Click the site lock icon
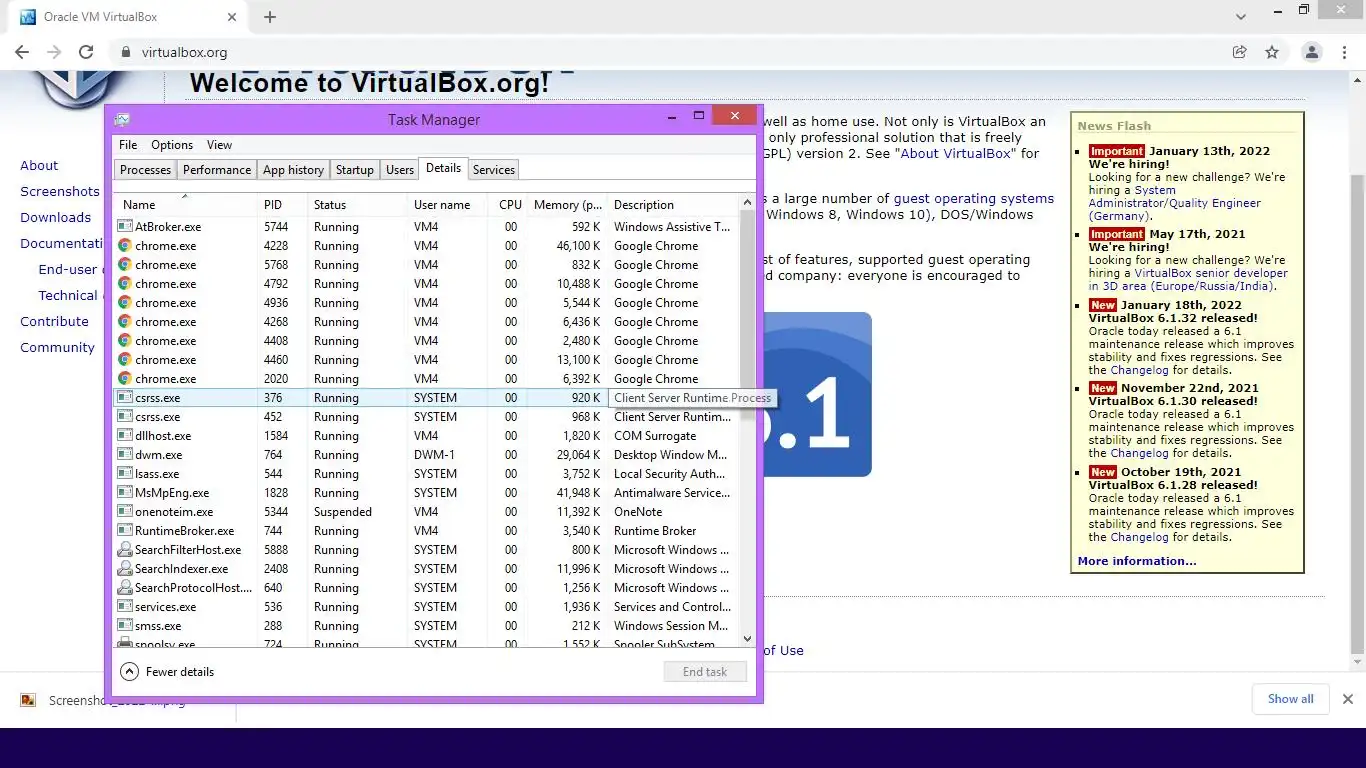This screenshot has height=768, width=1366. [x=125, y=52]
